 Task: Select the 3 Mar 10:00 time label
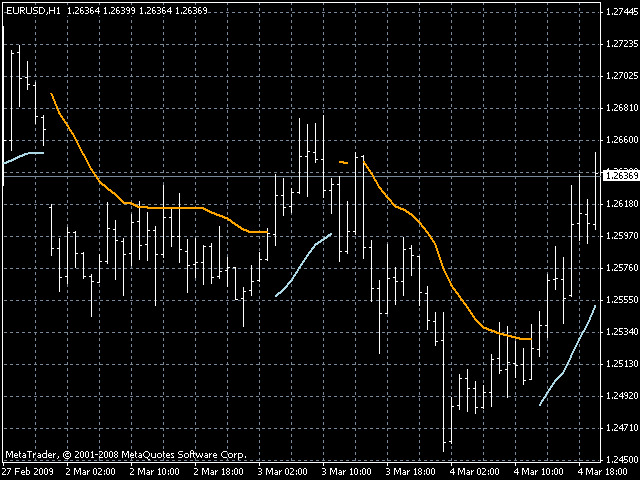point(347,472)
